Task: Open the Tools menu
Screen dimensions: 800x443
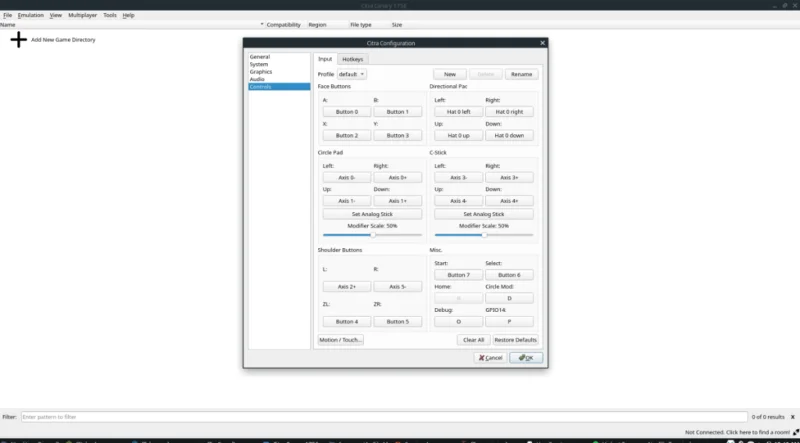Action: point(110,15)
